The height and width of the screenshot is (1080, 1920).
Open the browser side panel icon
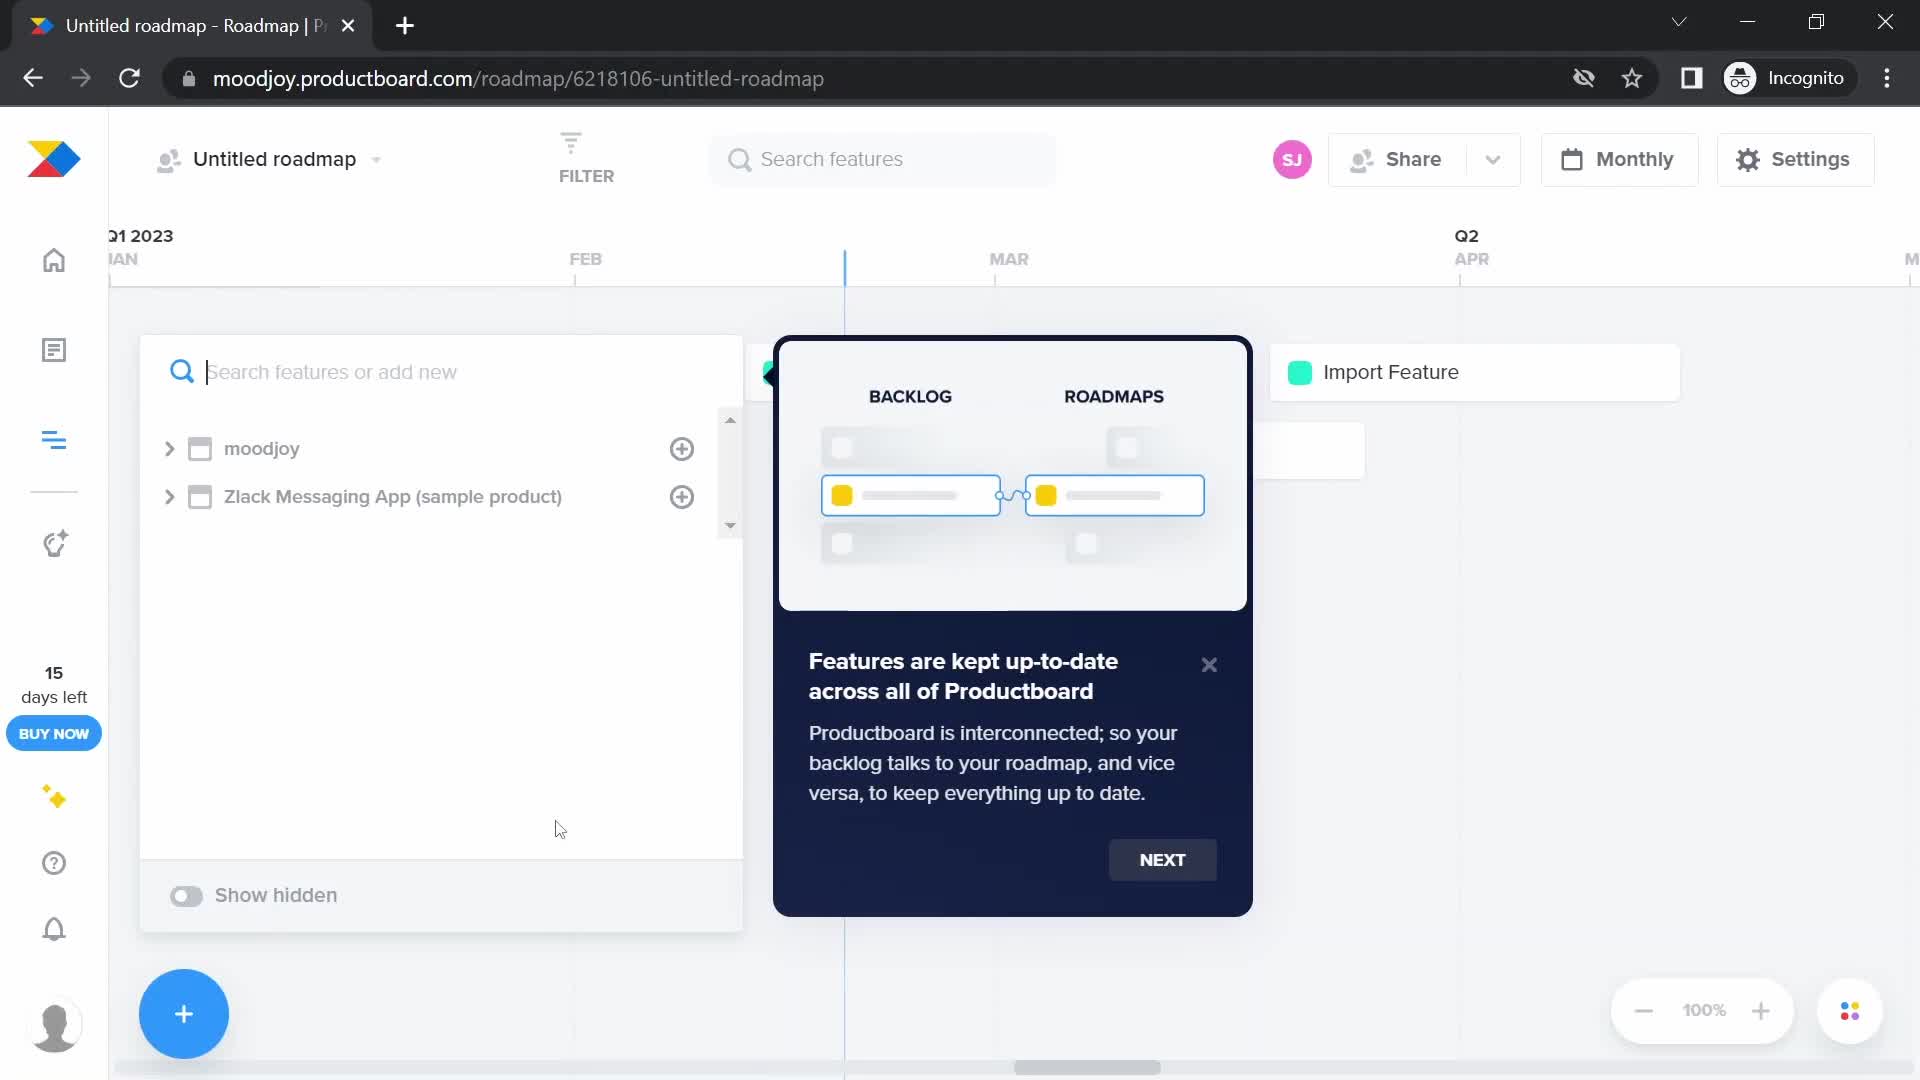click(1691, 78)
